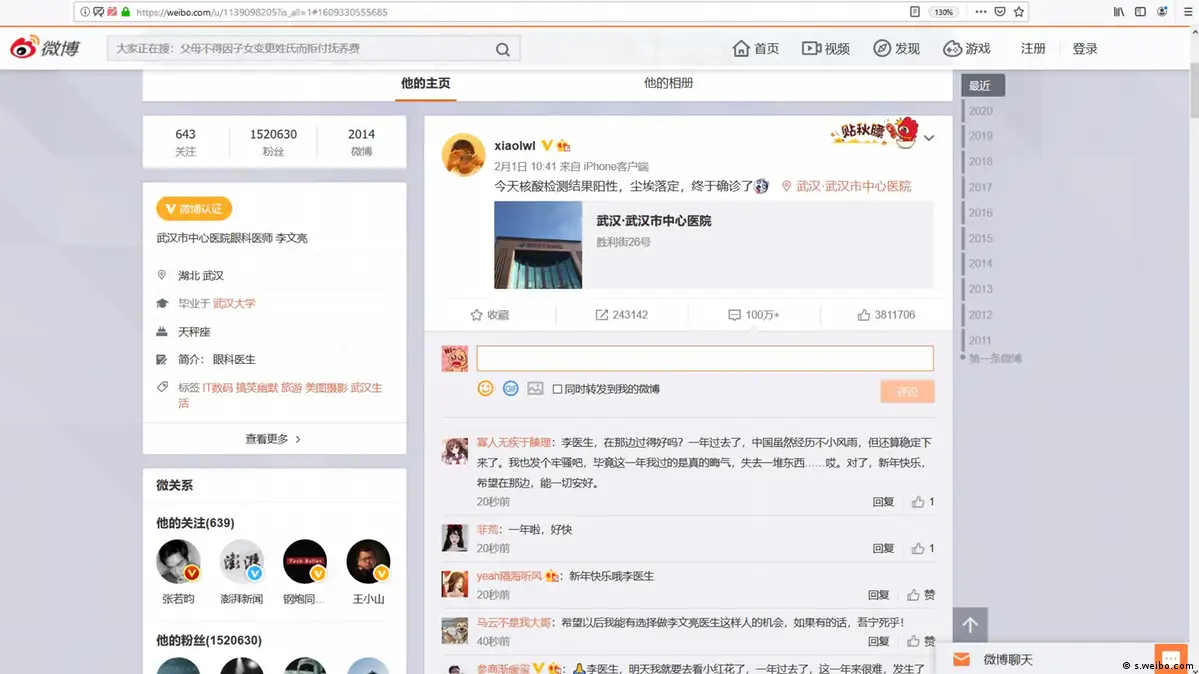The width and height of the screenshot is (1199, 674).
Task: Bookmark the page with the browser star icon
Action: 1019,12
